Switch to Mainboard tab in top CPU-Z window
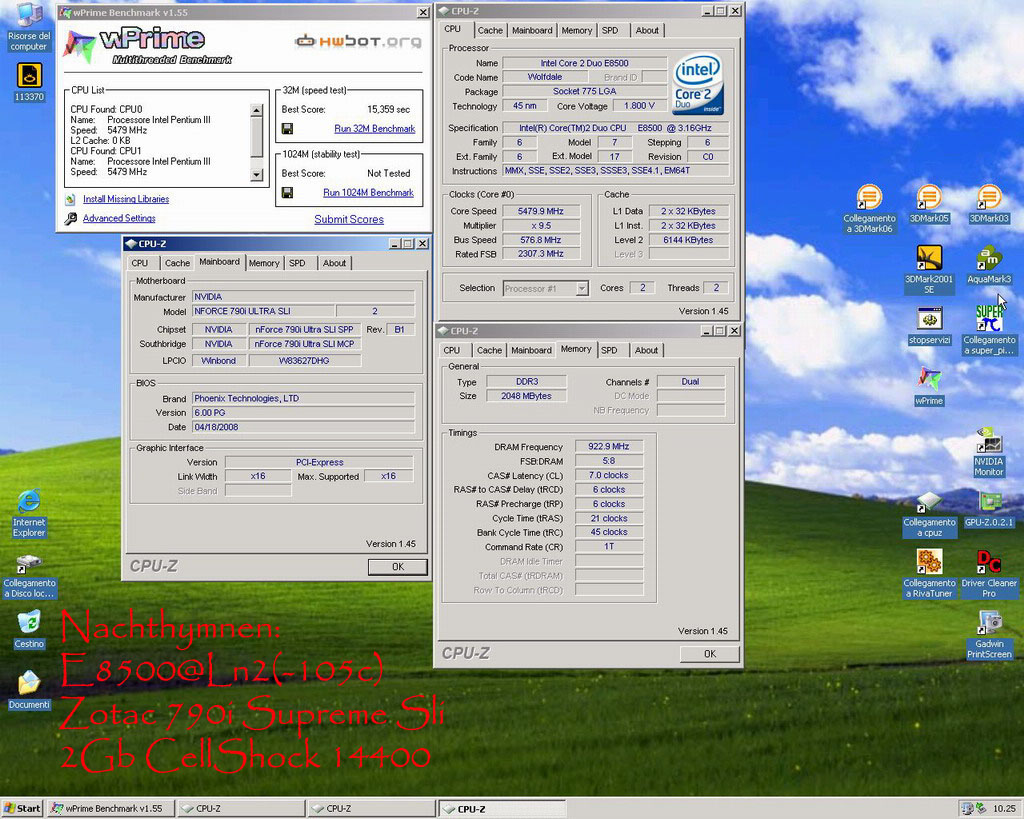Screen dimensions: 1024x819 (x=532, y=30)
